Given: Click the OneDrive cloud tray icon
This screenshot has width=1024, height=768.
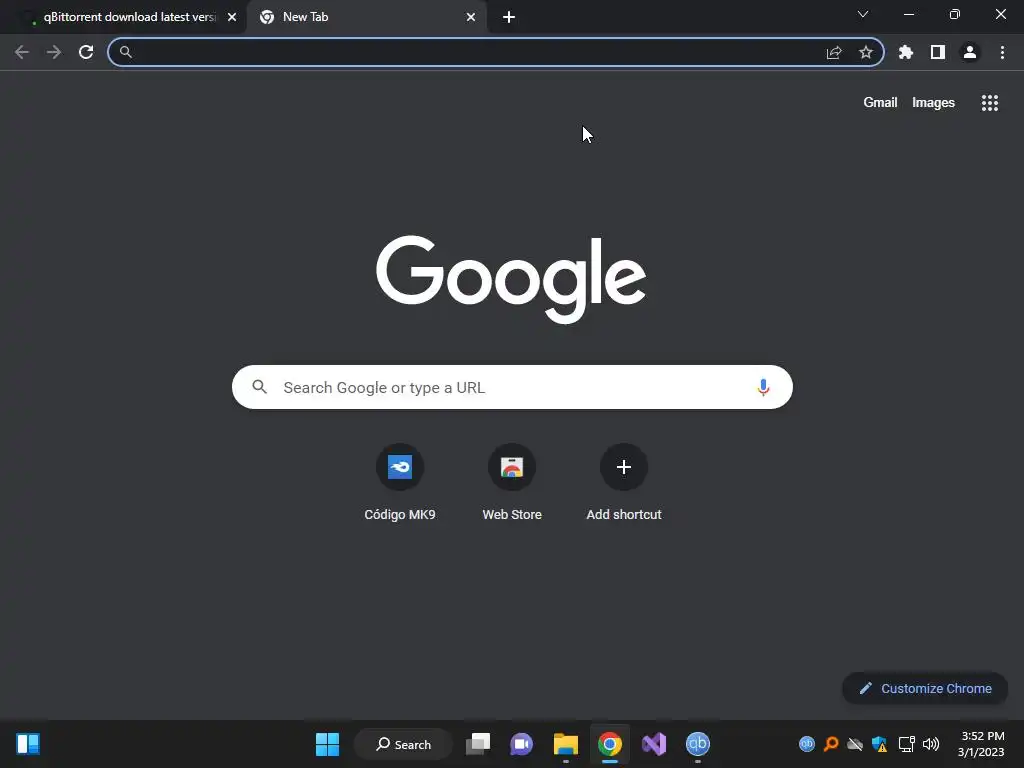Looking at the screenshot, I should pos(855,744).
